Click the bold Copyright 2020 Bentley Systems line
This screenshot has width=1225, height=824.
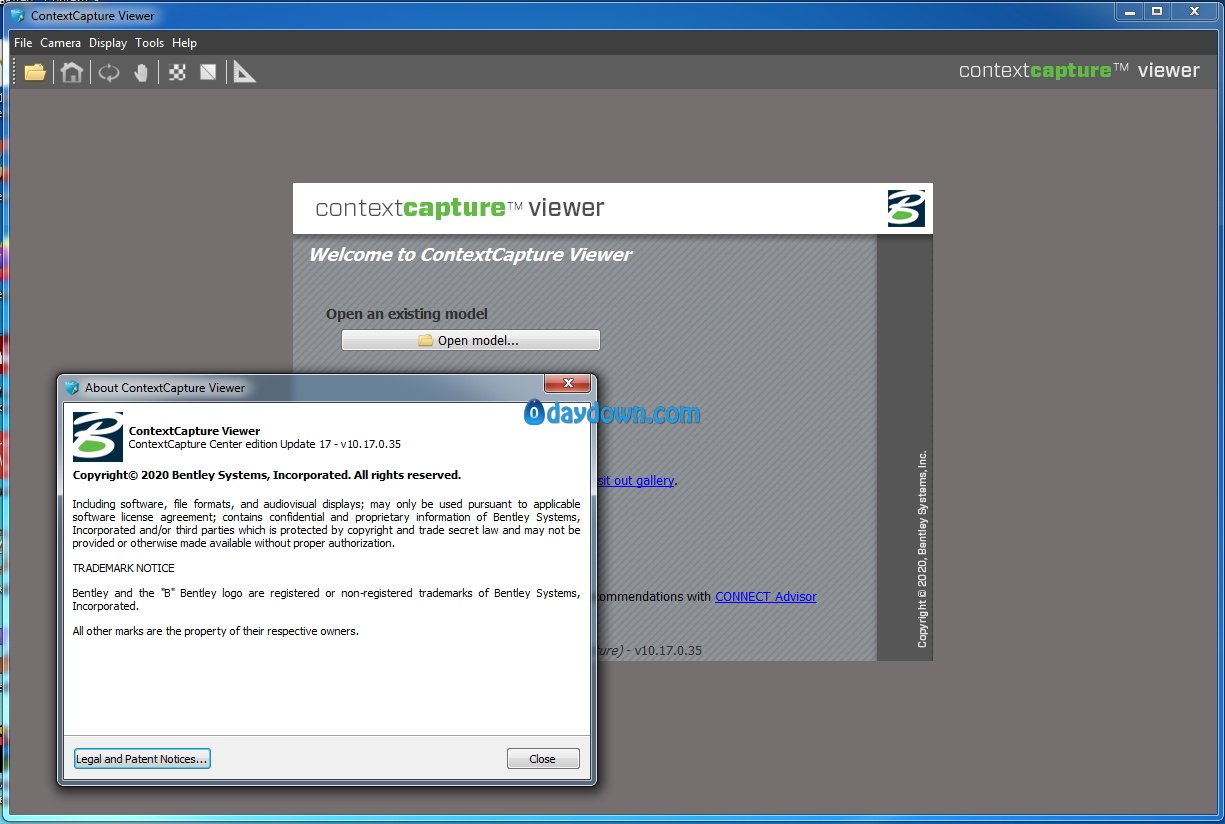pos(267,475)
